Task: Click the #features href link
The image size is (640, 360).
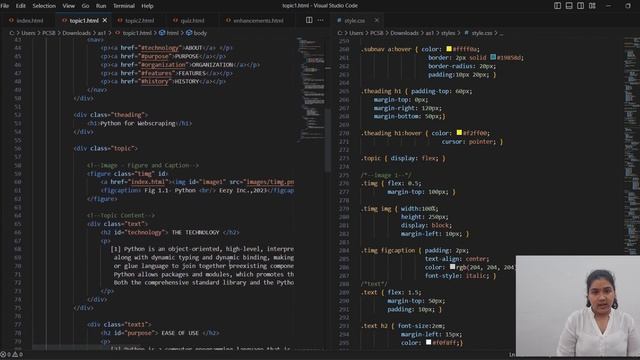Action: tap(156, 73)
